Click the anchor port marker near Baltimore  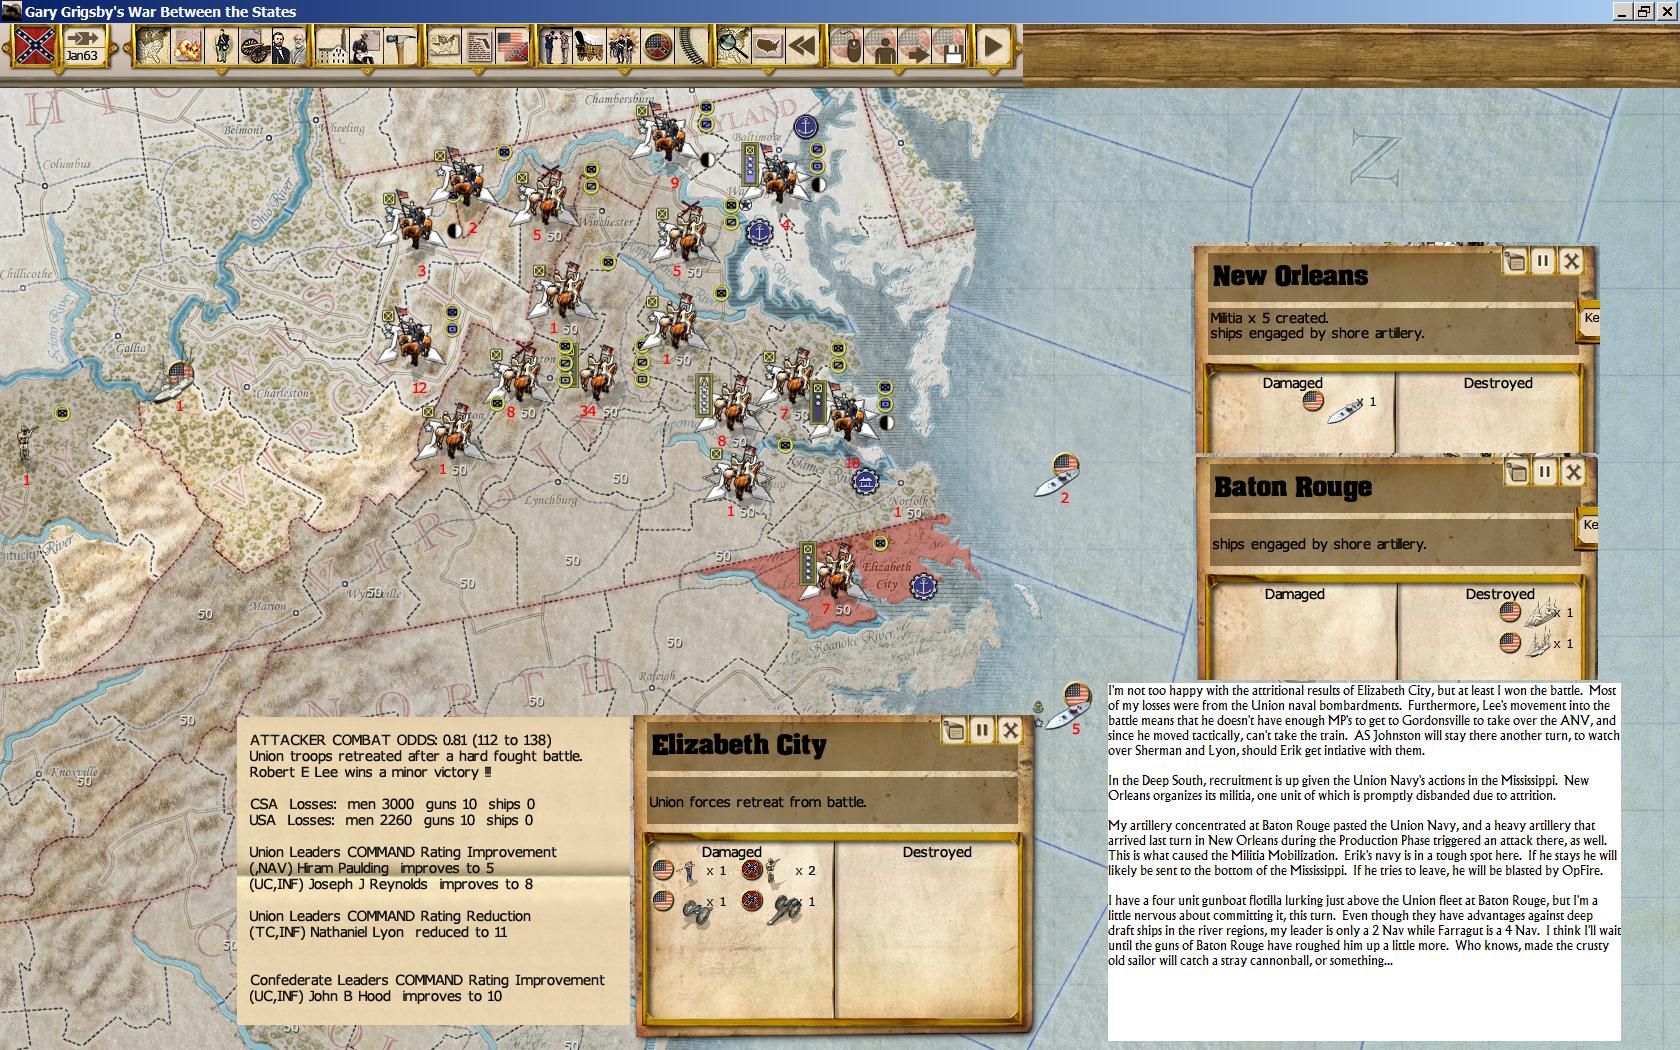click(x=806, y=127)
